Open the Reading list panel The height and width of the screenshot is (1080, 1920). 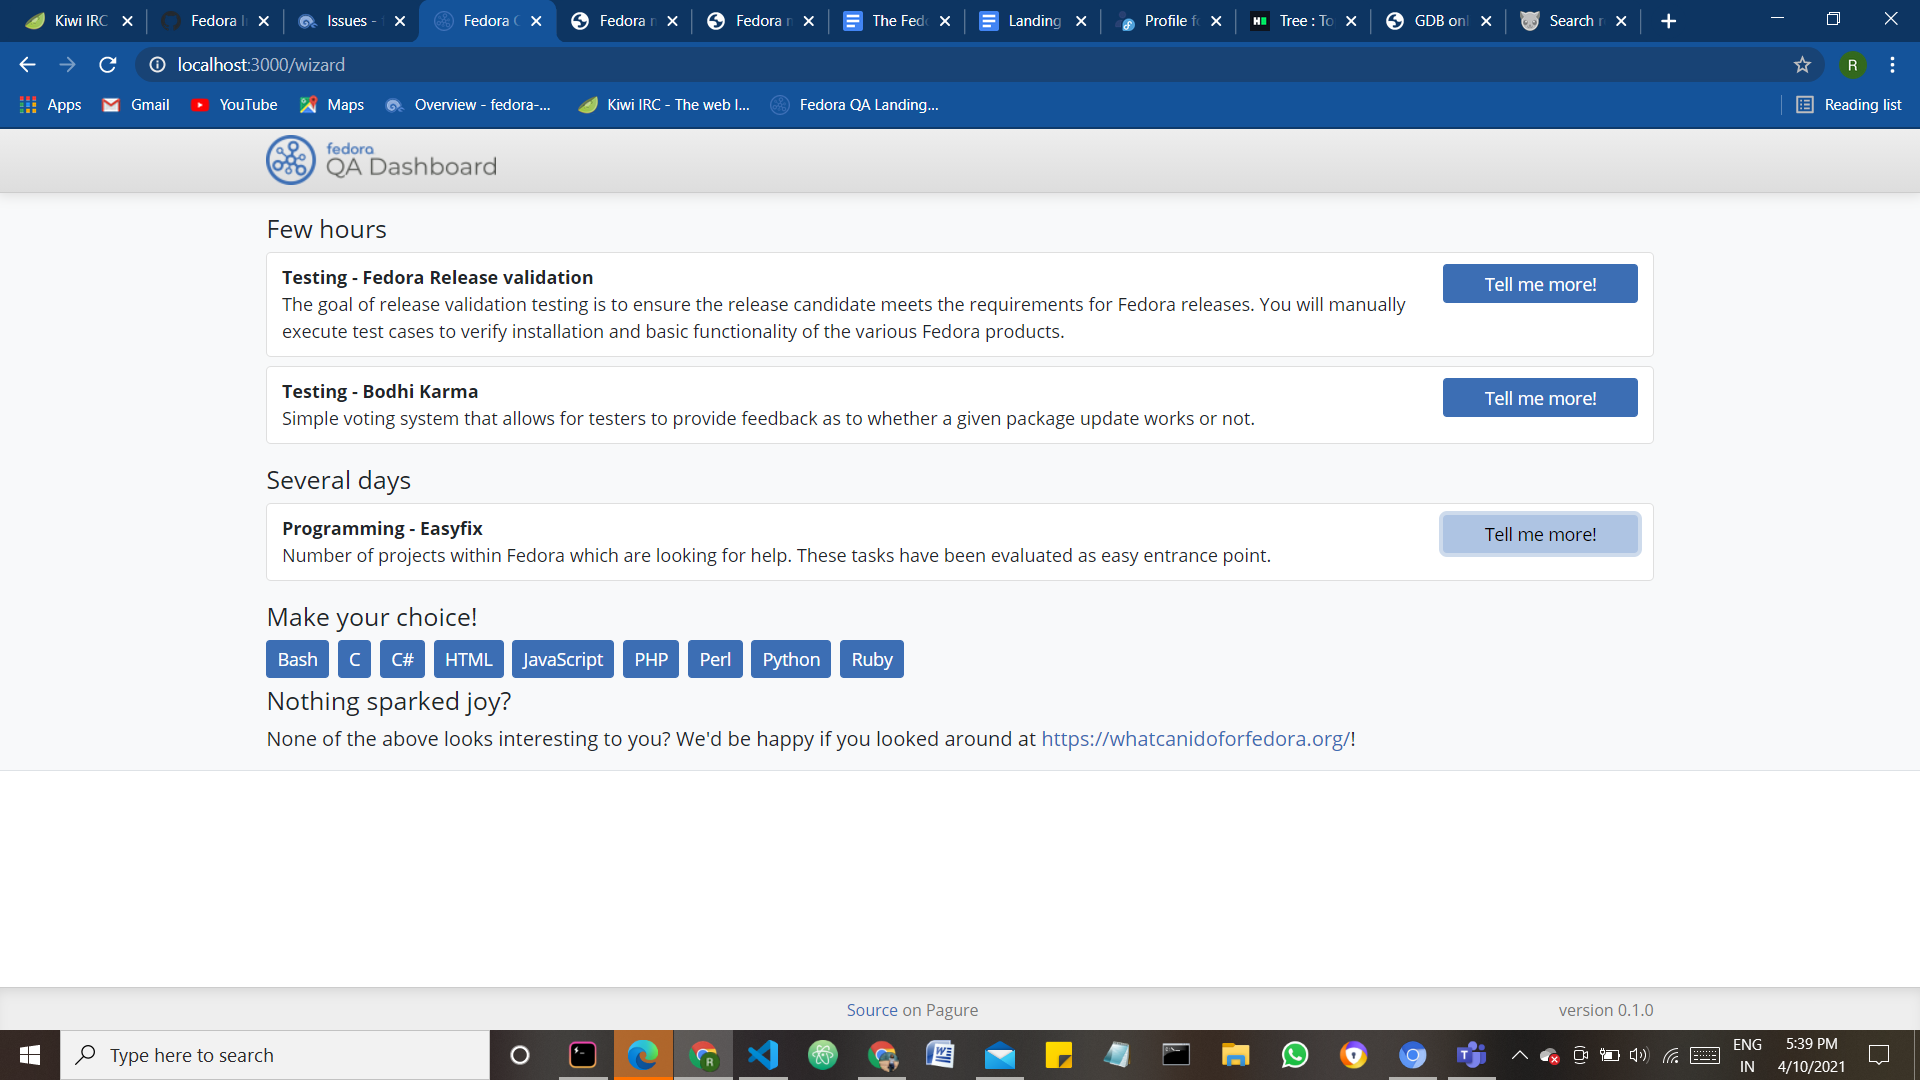pos(1848,105)
